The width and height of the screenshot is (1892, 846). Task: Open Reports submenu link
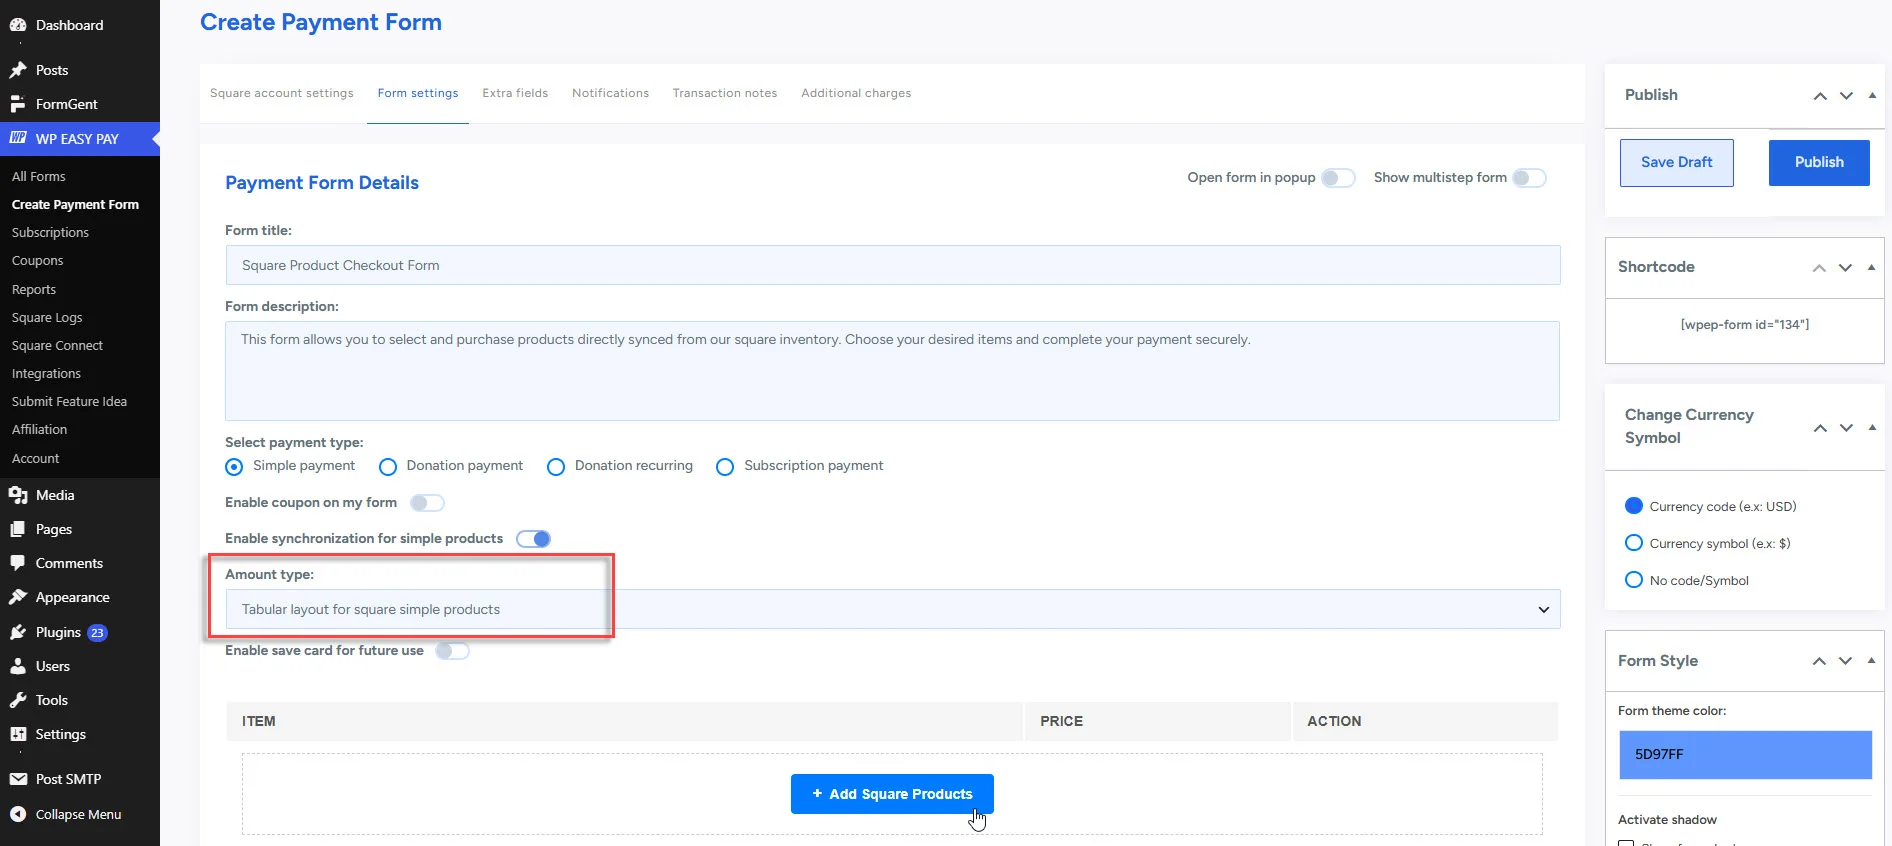(x=34, y=289)
